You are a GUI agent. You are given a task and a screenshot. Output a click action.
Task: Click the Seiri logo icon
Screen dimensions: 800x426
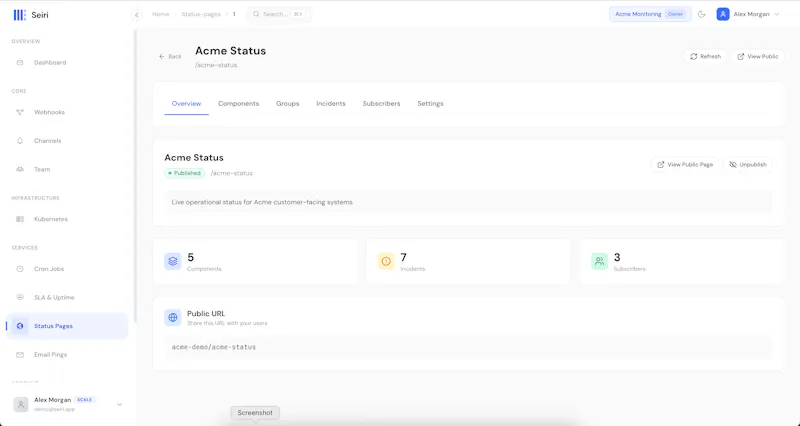click(x=19, y=15)
